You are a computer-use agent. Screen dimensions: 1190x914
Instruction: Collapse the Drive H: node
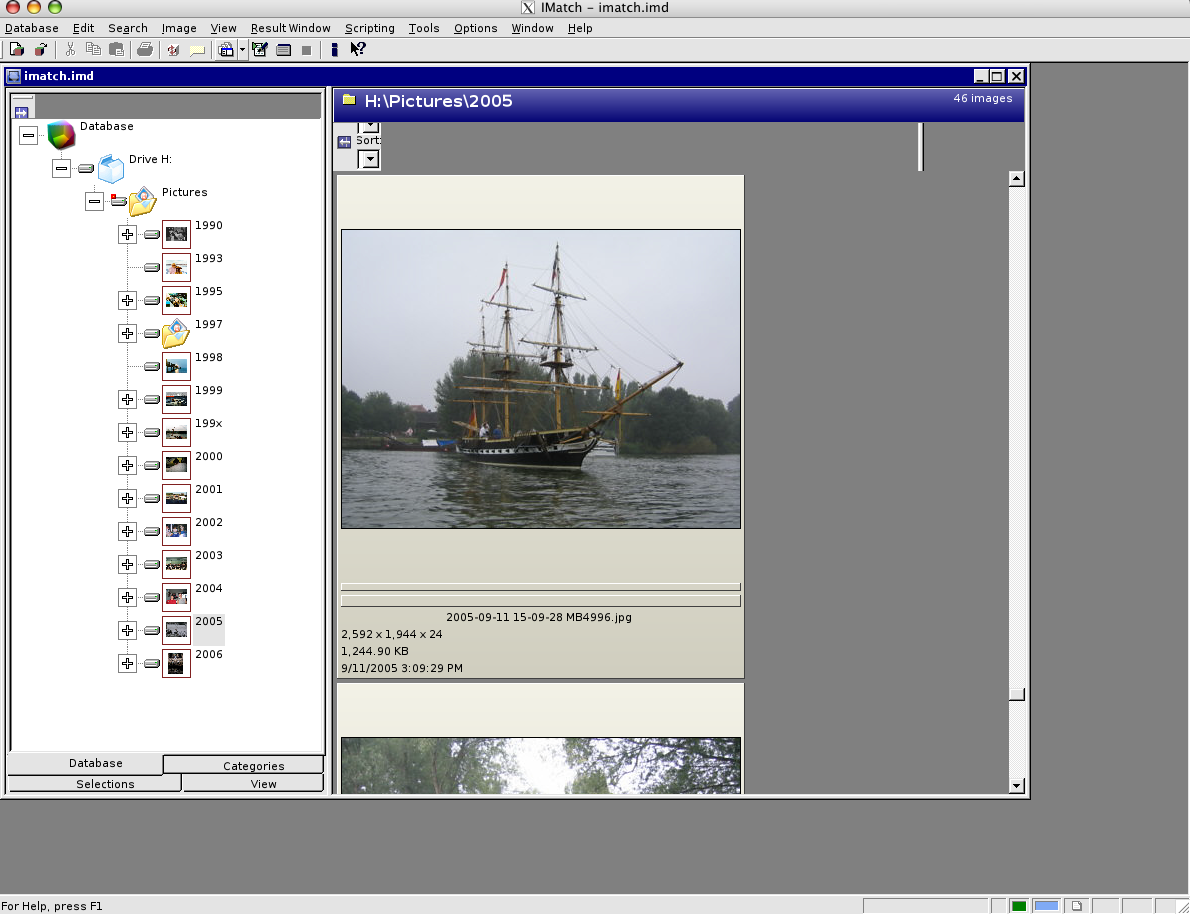click(x=61, y=168)
